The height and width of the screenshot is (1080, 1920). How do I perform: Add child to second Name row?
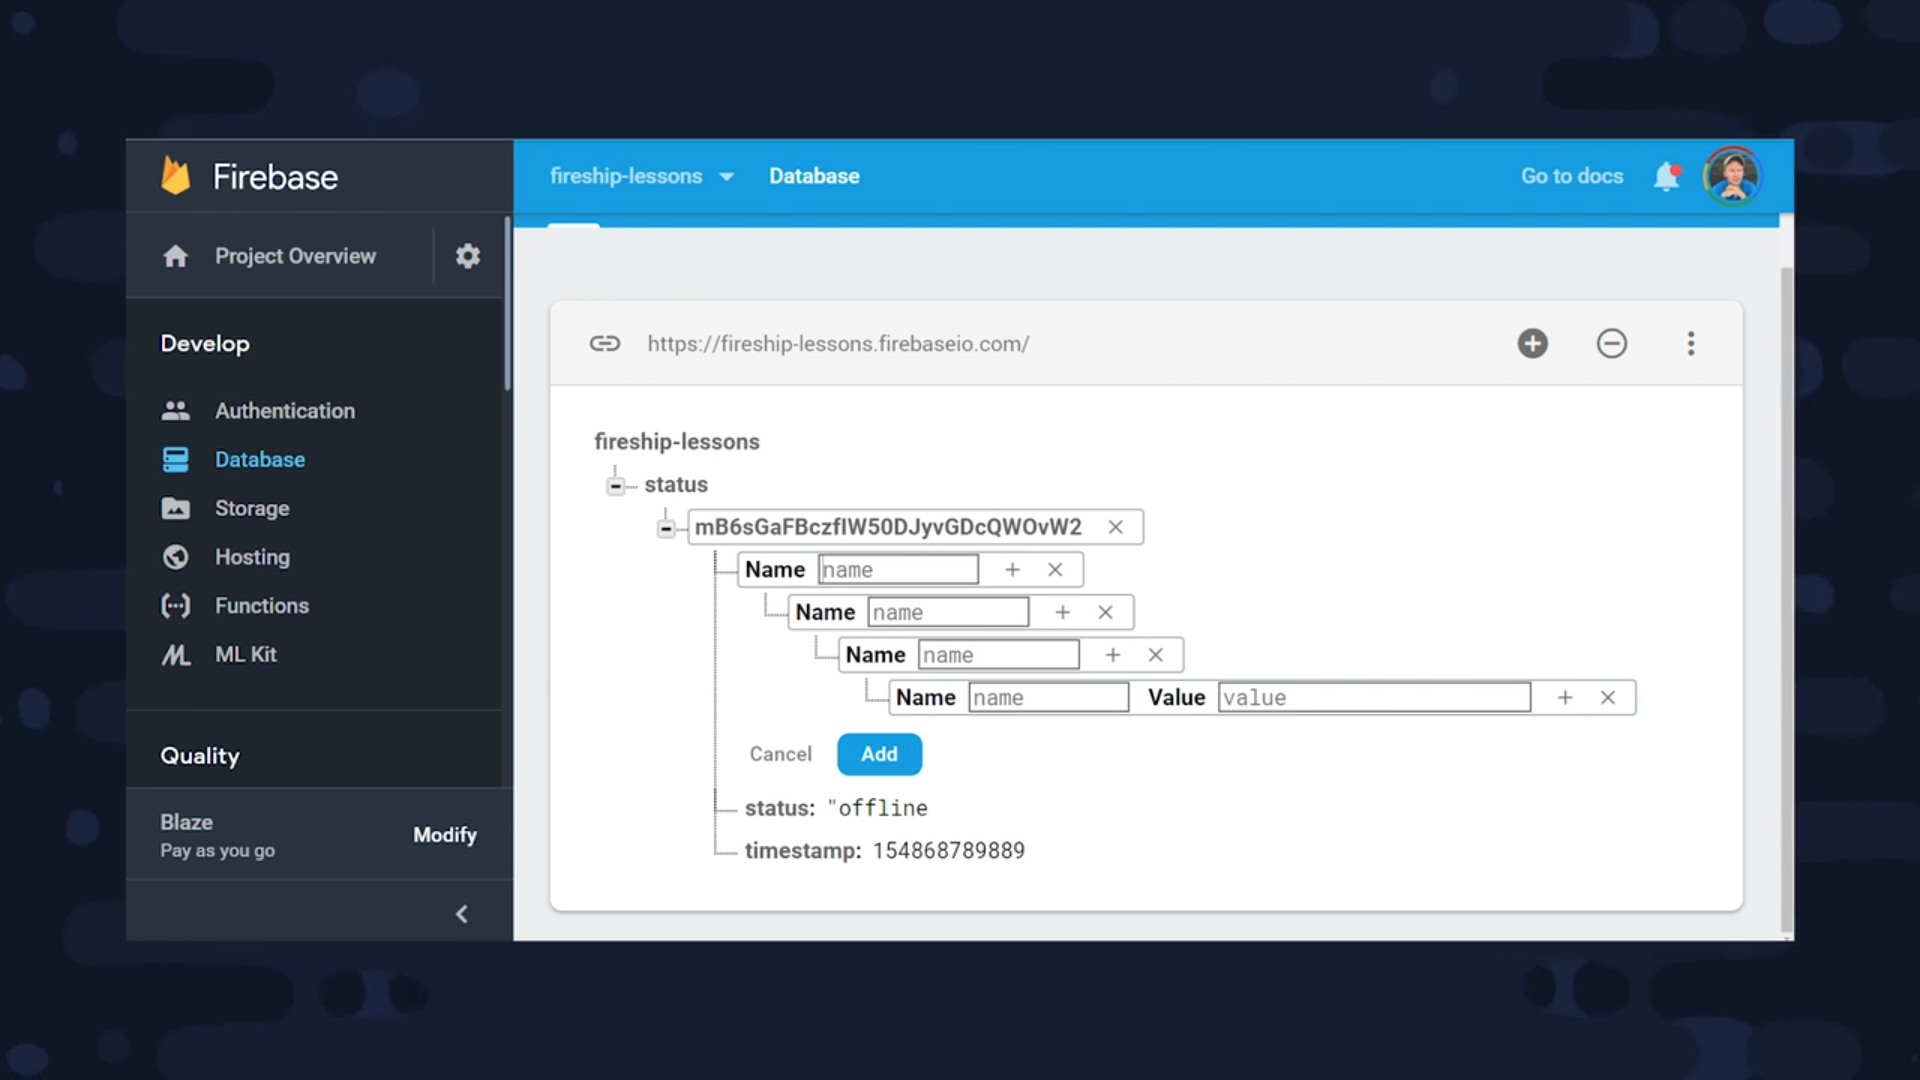point(1063,612)
